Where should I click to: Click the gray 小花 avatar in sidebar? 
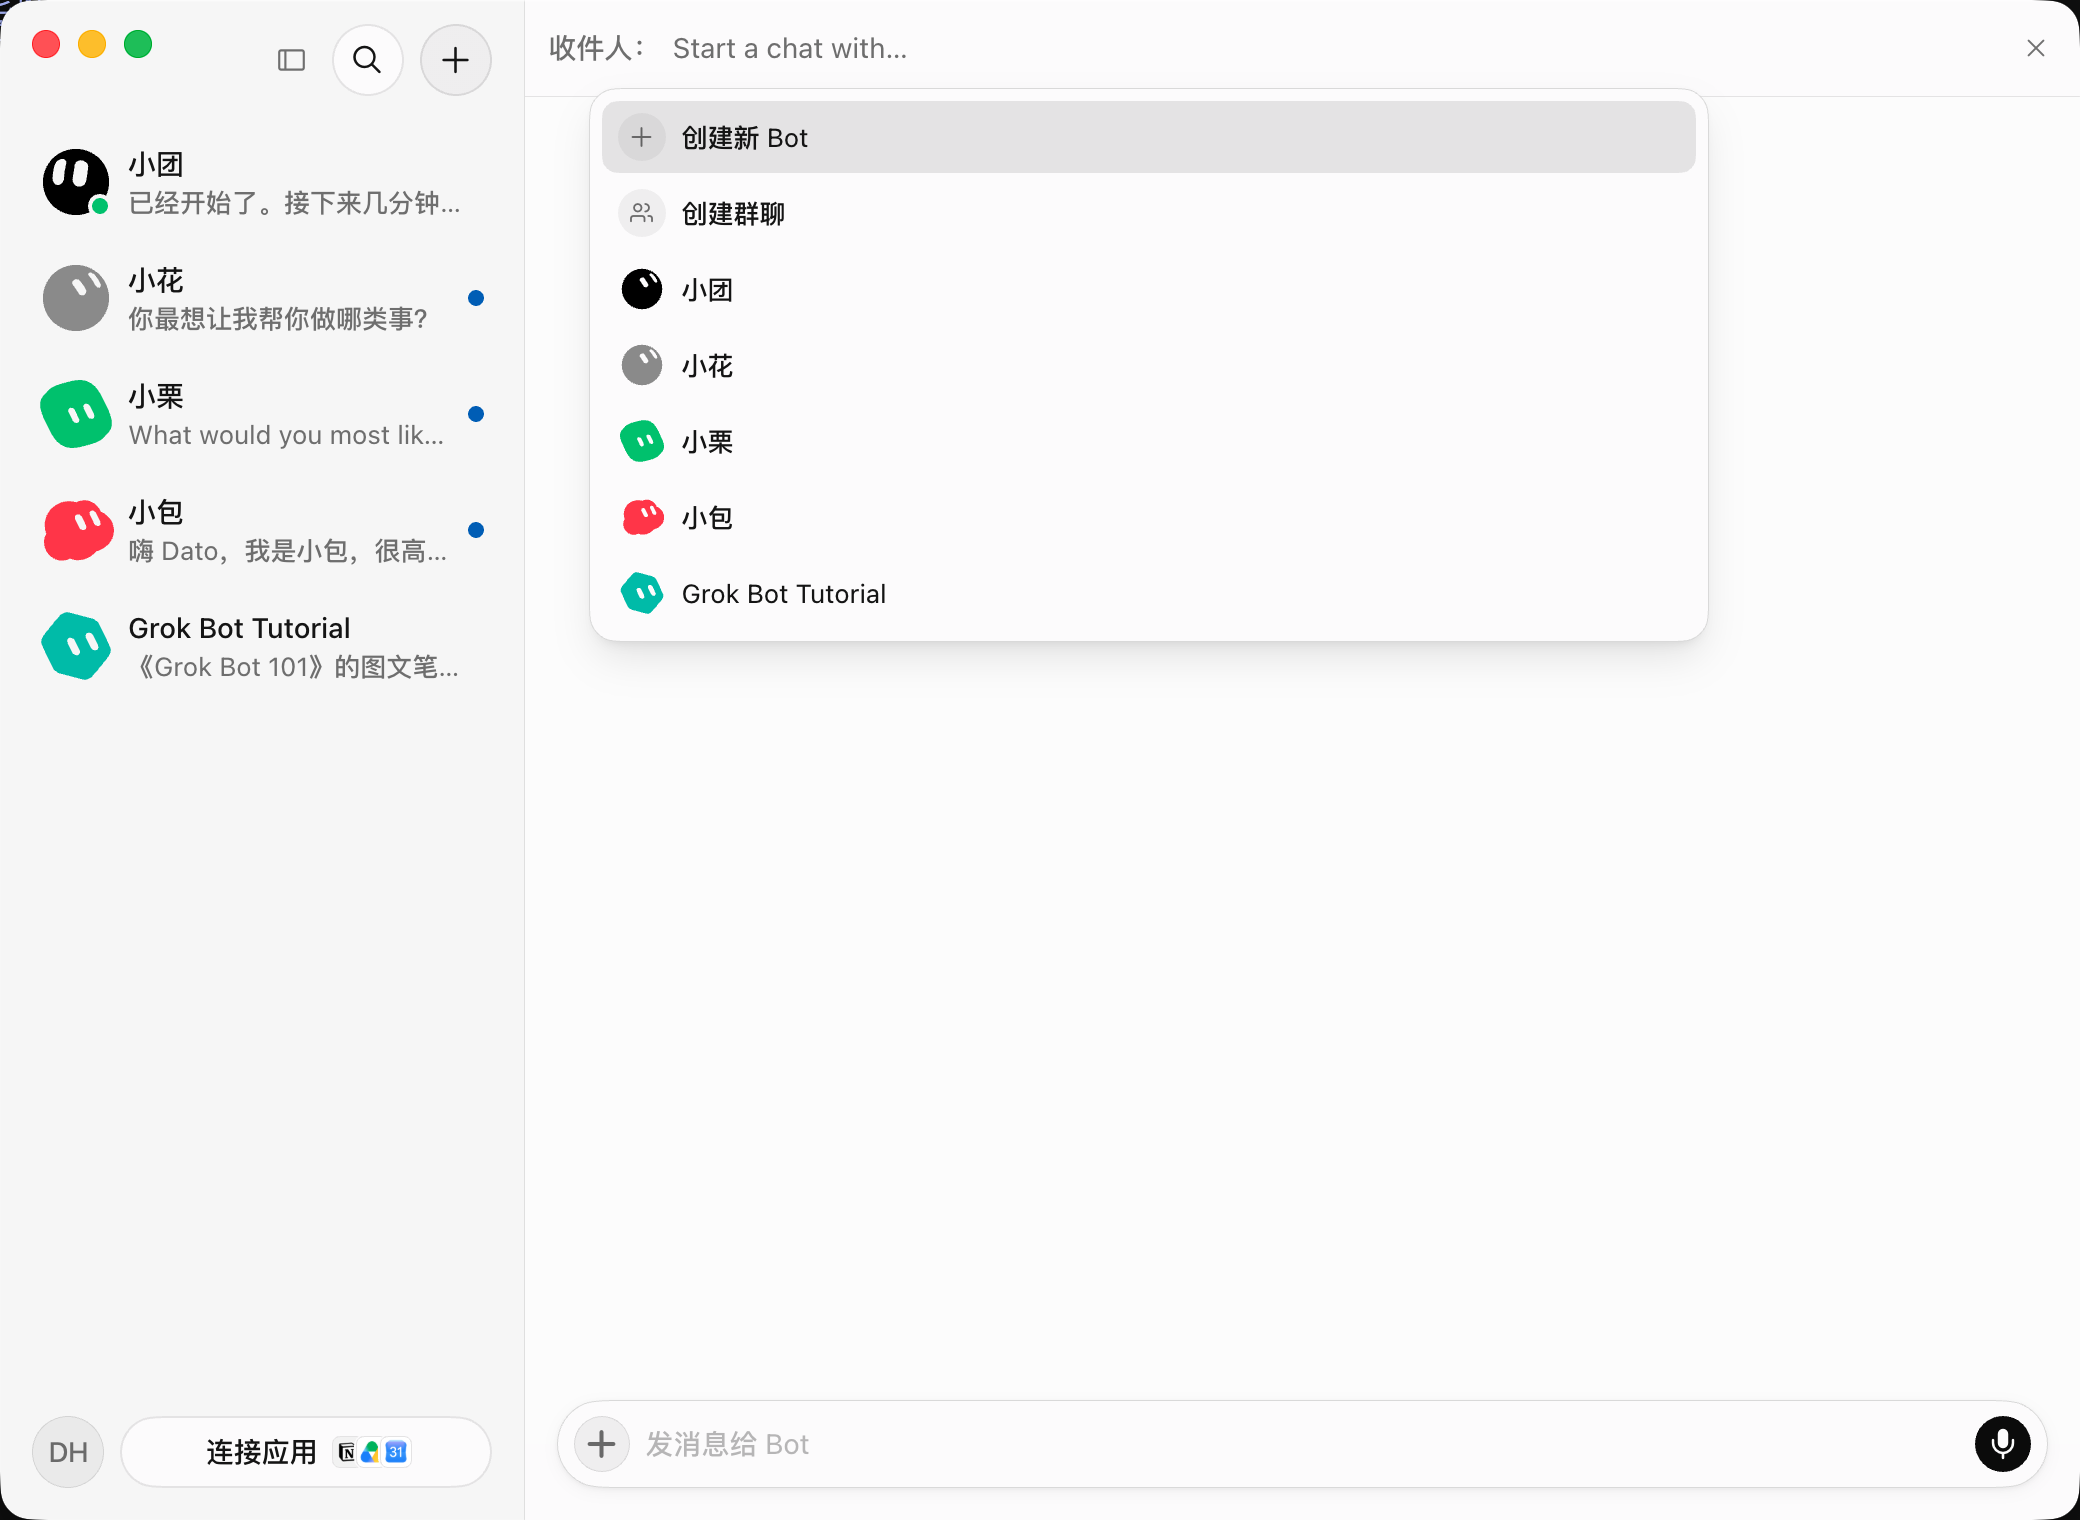(76, 298)
